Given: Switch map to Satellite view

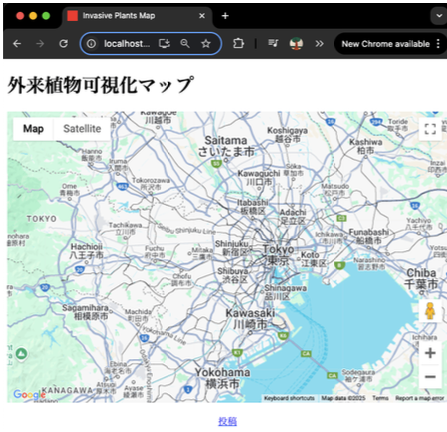Looking at the screenshot, I should click(x=82, y=129).
